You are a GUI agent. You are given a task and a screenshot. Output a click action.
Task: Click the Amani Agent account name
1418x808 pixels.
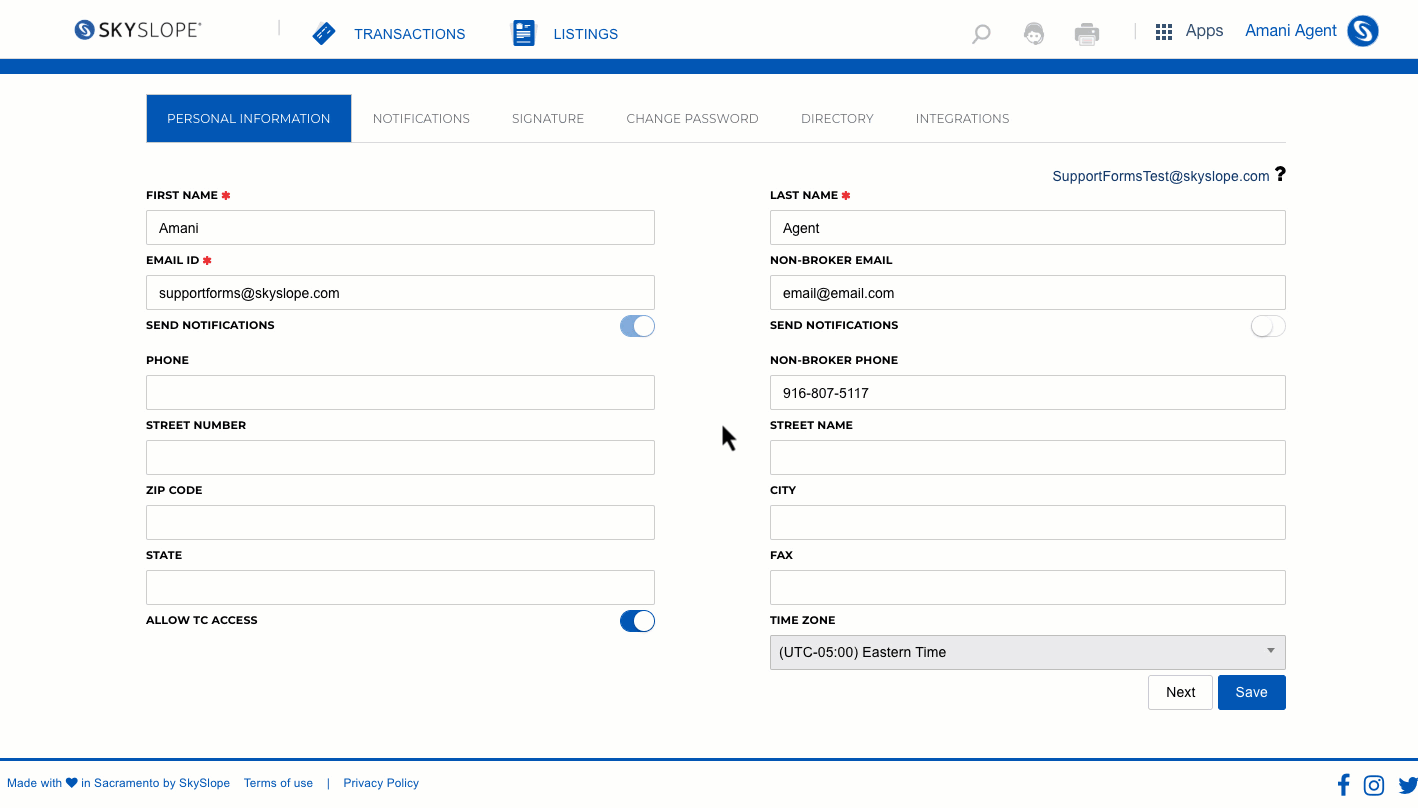[1290, 31]
